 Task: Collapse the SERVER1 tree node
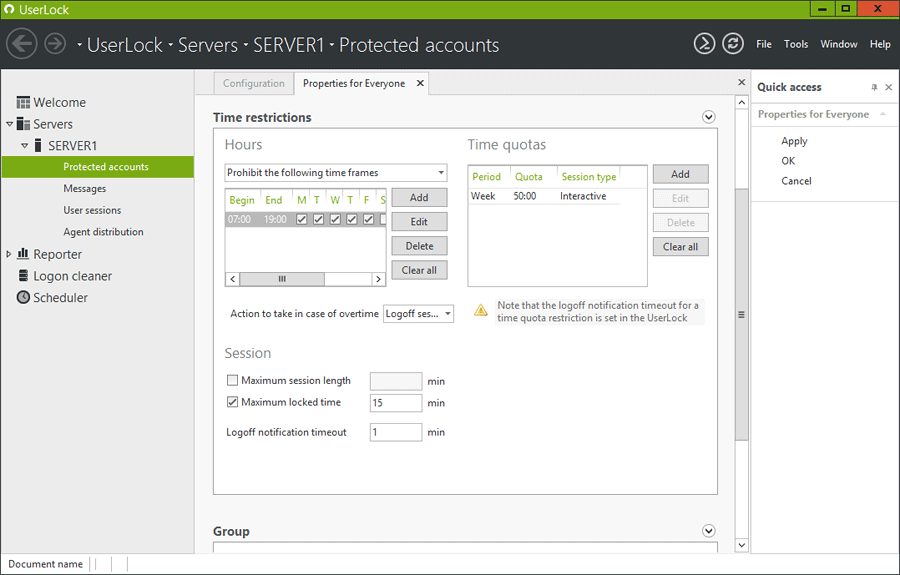click(25, 146)
